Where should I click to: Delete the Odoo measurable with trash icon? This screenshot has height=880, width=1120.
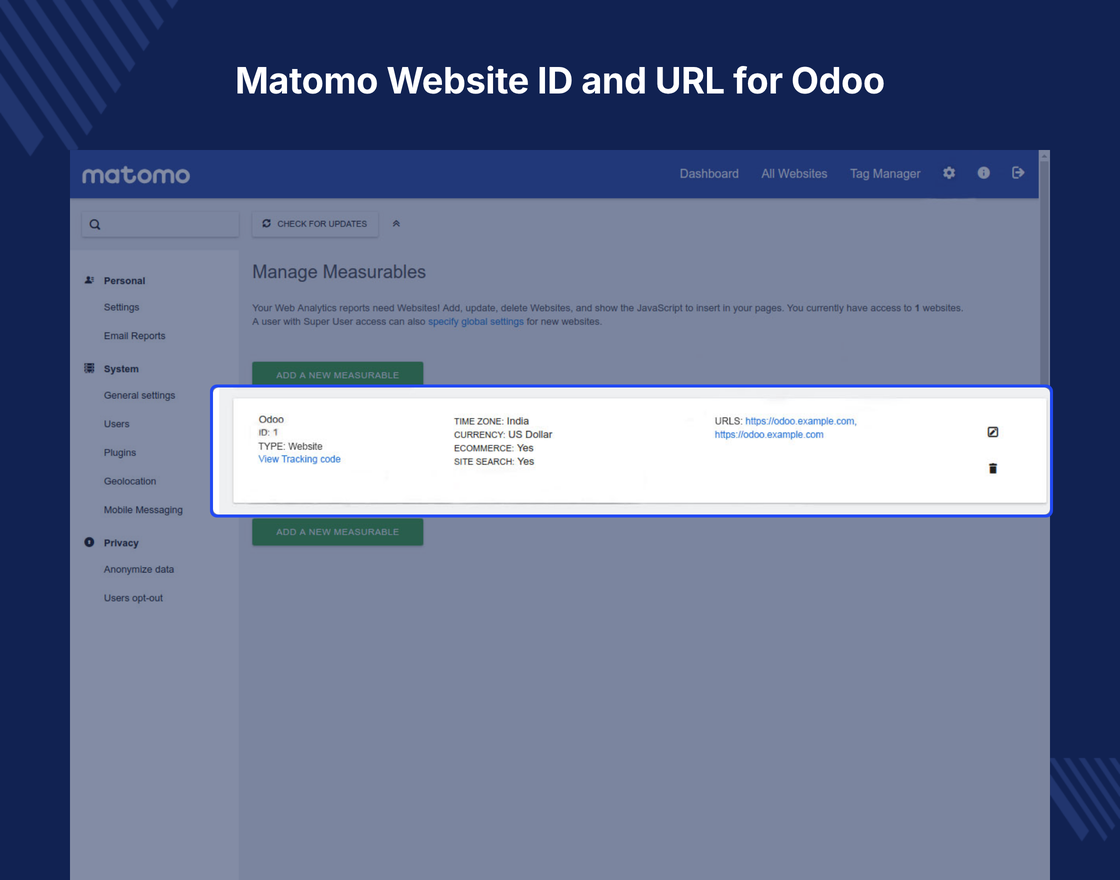(x=993, y=469)
